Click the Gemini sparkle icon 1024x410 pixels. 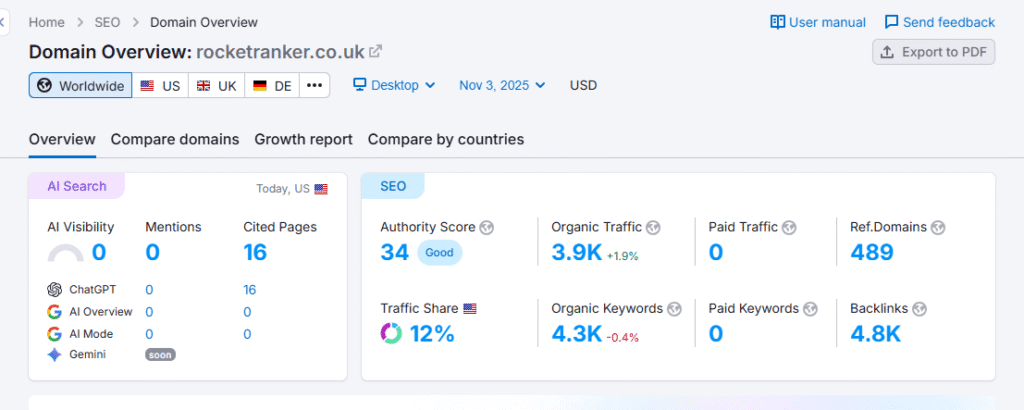tap(55, 355)
